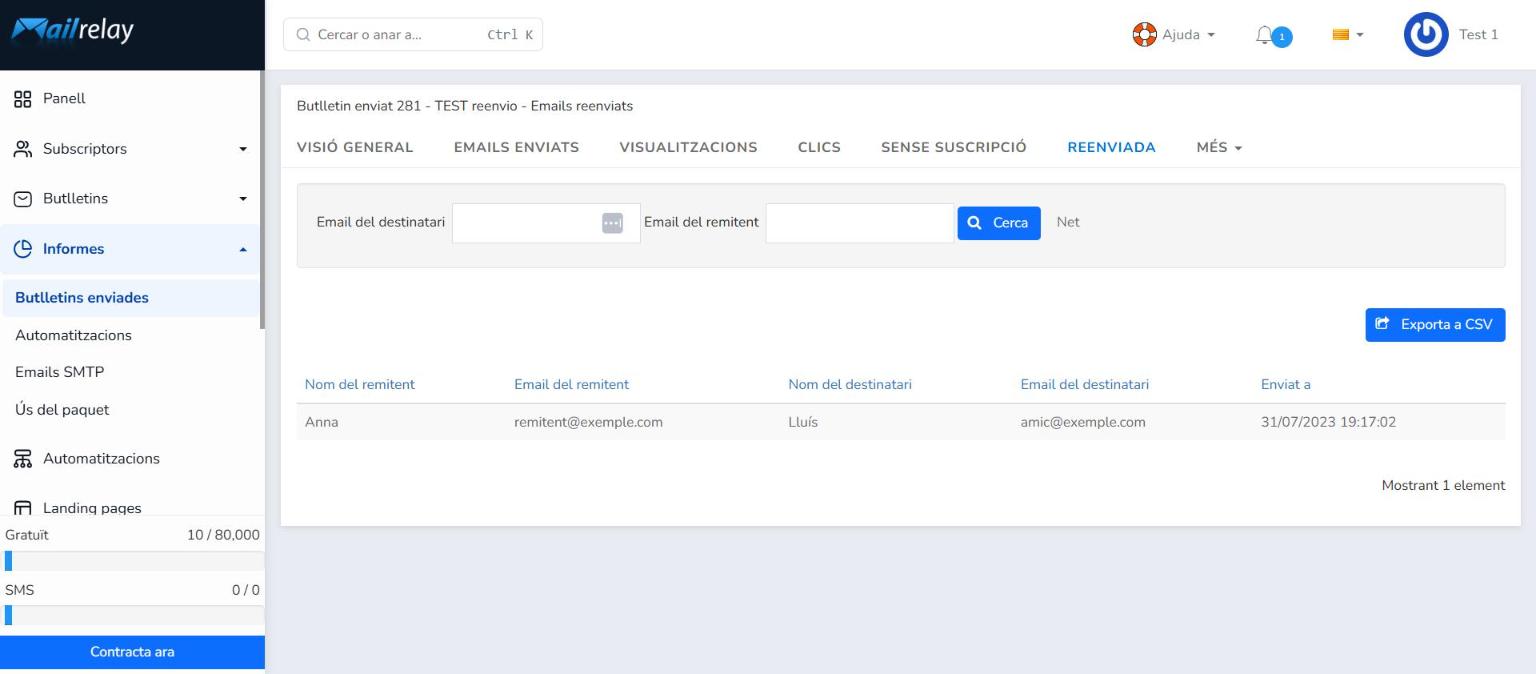The height and width of the screenshot is (674, 1536).
Task: Click the Automatitzacions flow icon in sidebar
Action: point(22,459)
